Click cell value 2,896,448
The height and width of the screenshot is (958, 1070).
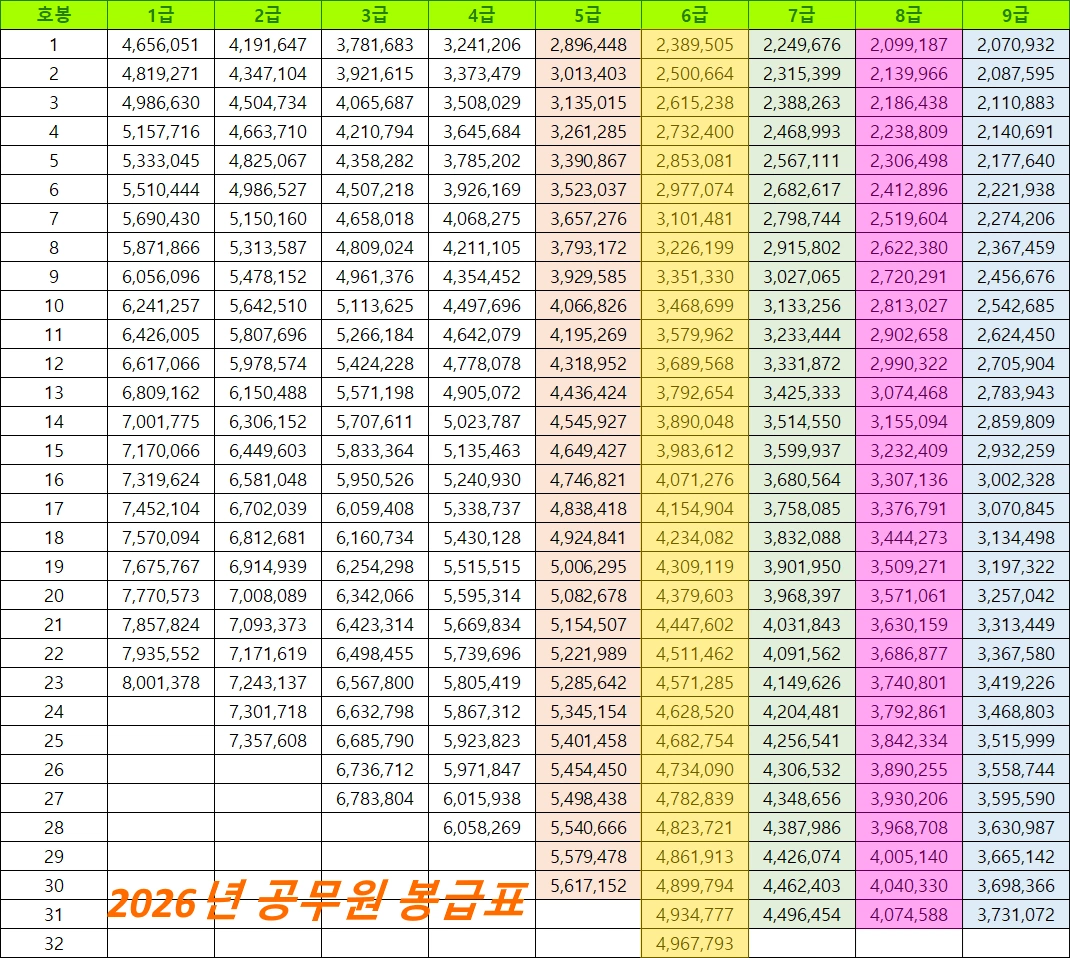point(588,45)
